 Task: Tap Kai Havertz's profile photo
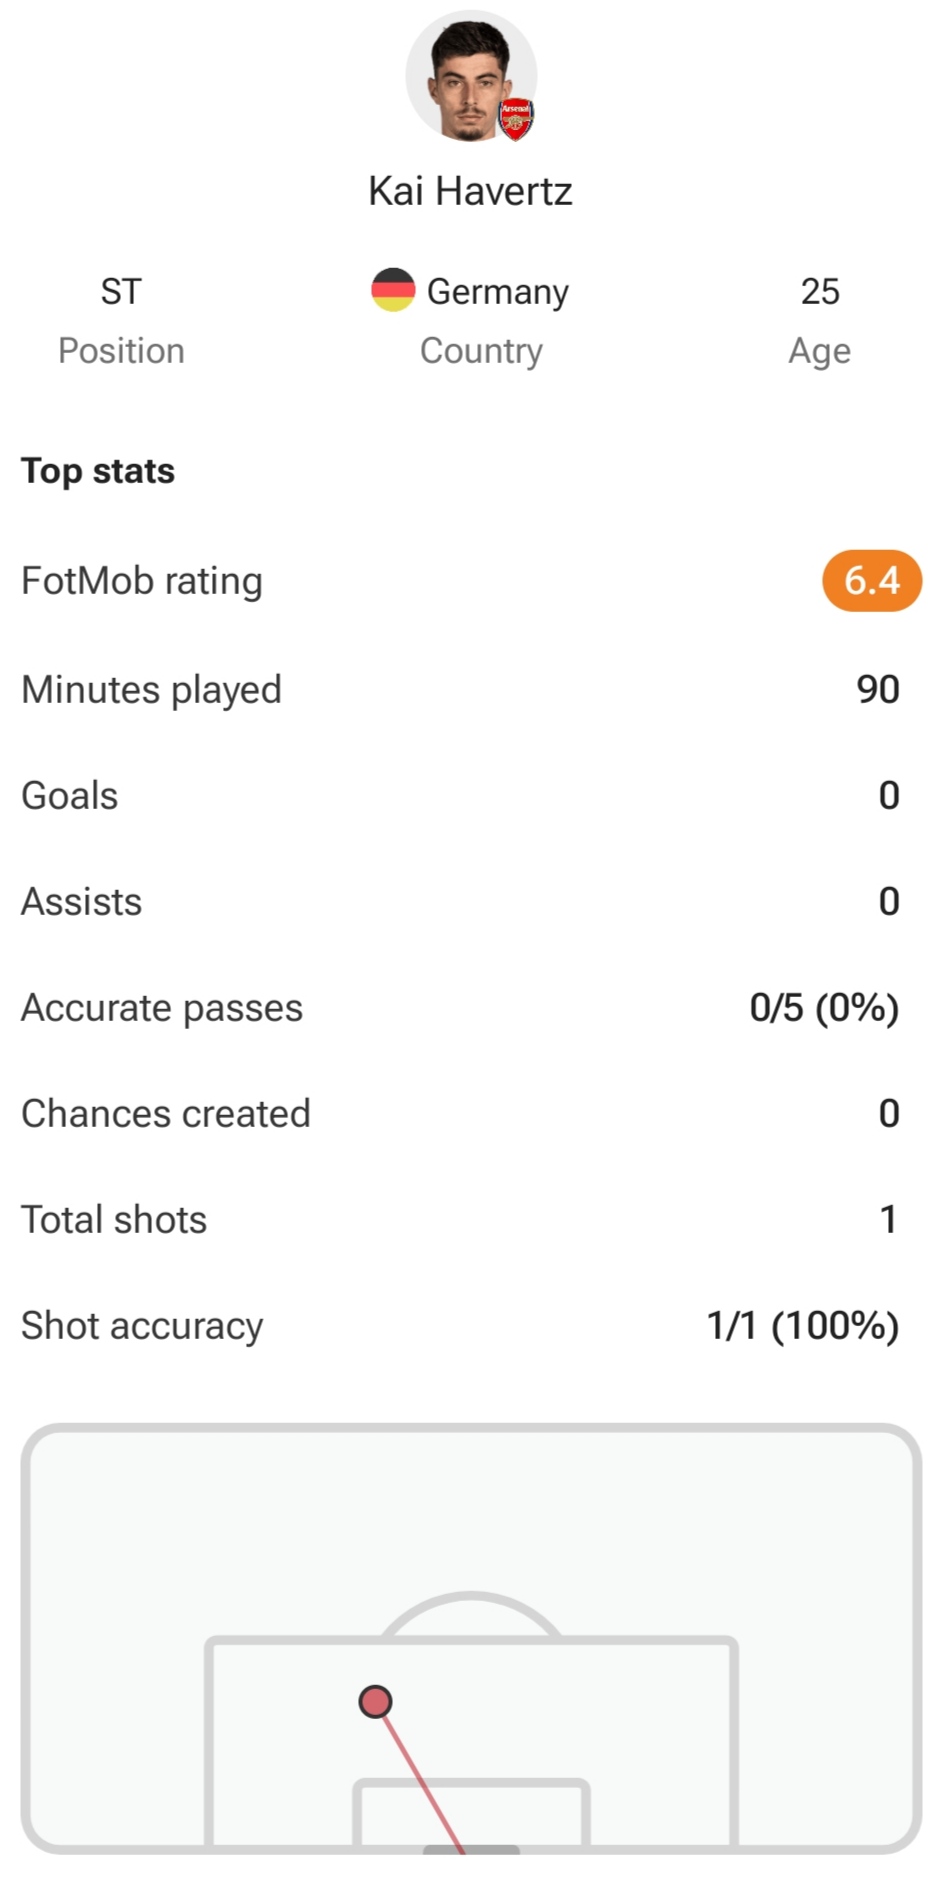tap(470, 76)
